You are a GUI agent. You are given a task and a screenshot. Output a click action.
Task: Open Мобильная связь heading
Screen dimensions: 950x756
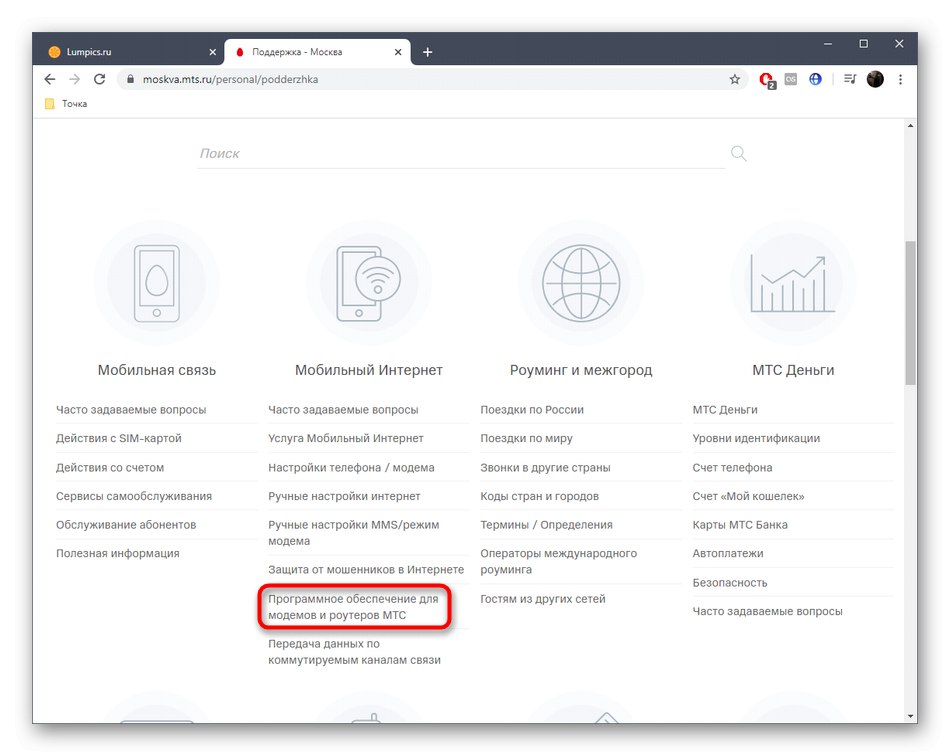pos(156,370)
